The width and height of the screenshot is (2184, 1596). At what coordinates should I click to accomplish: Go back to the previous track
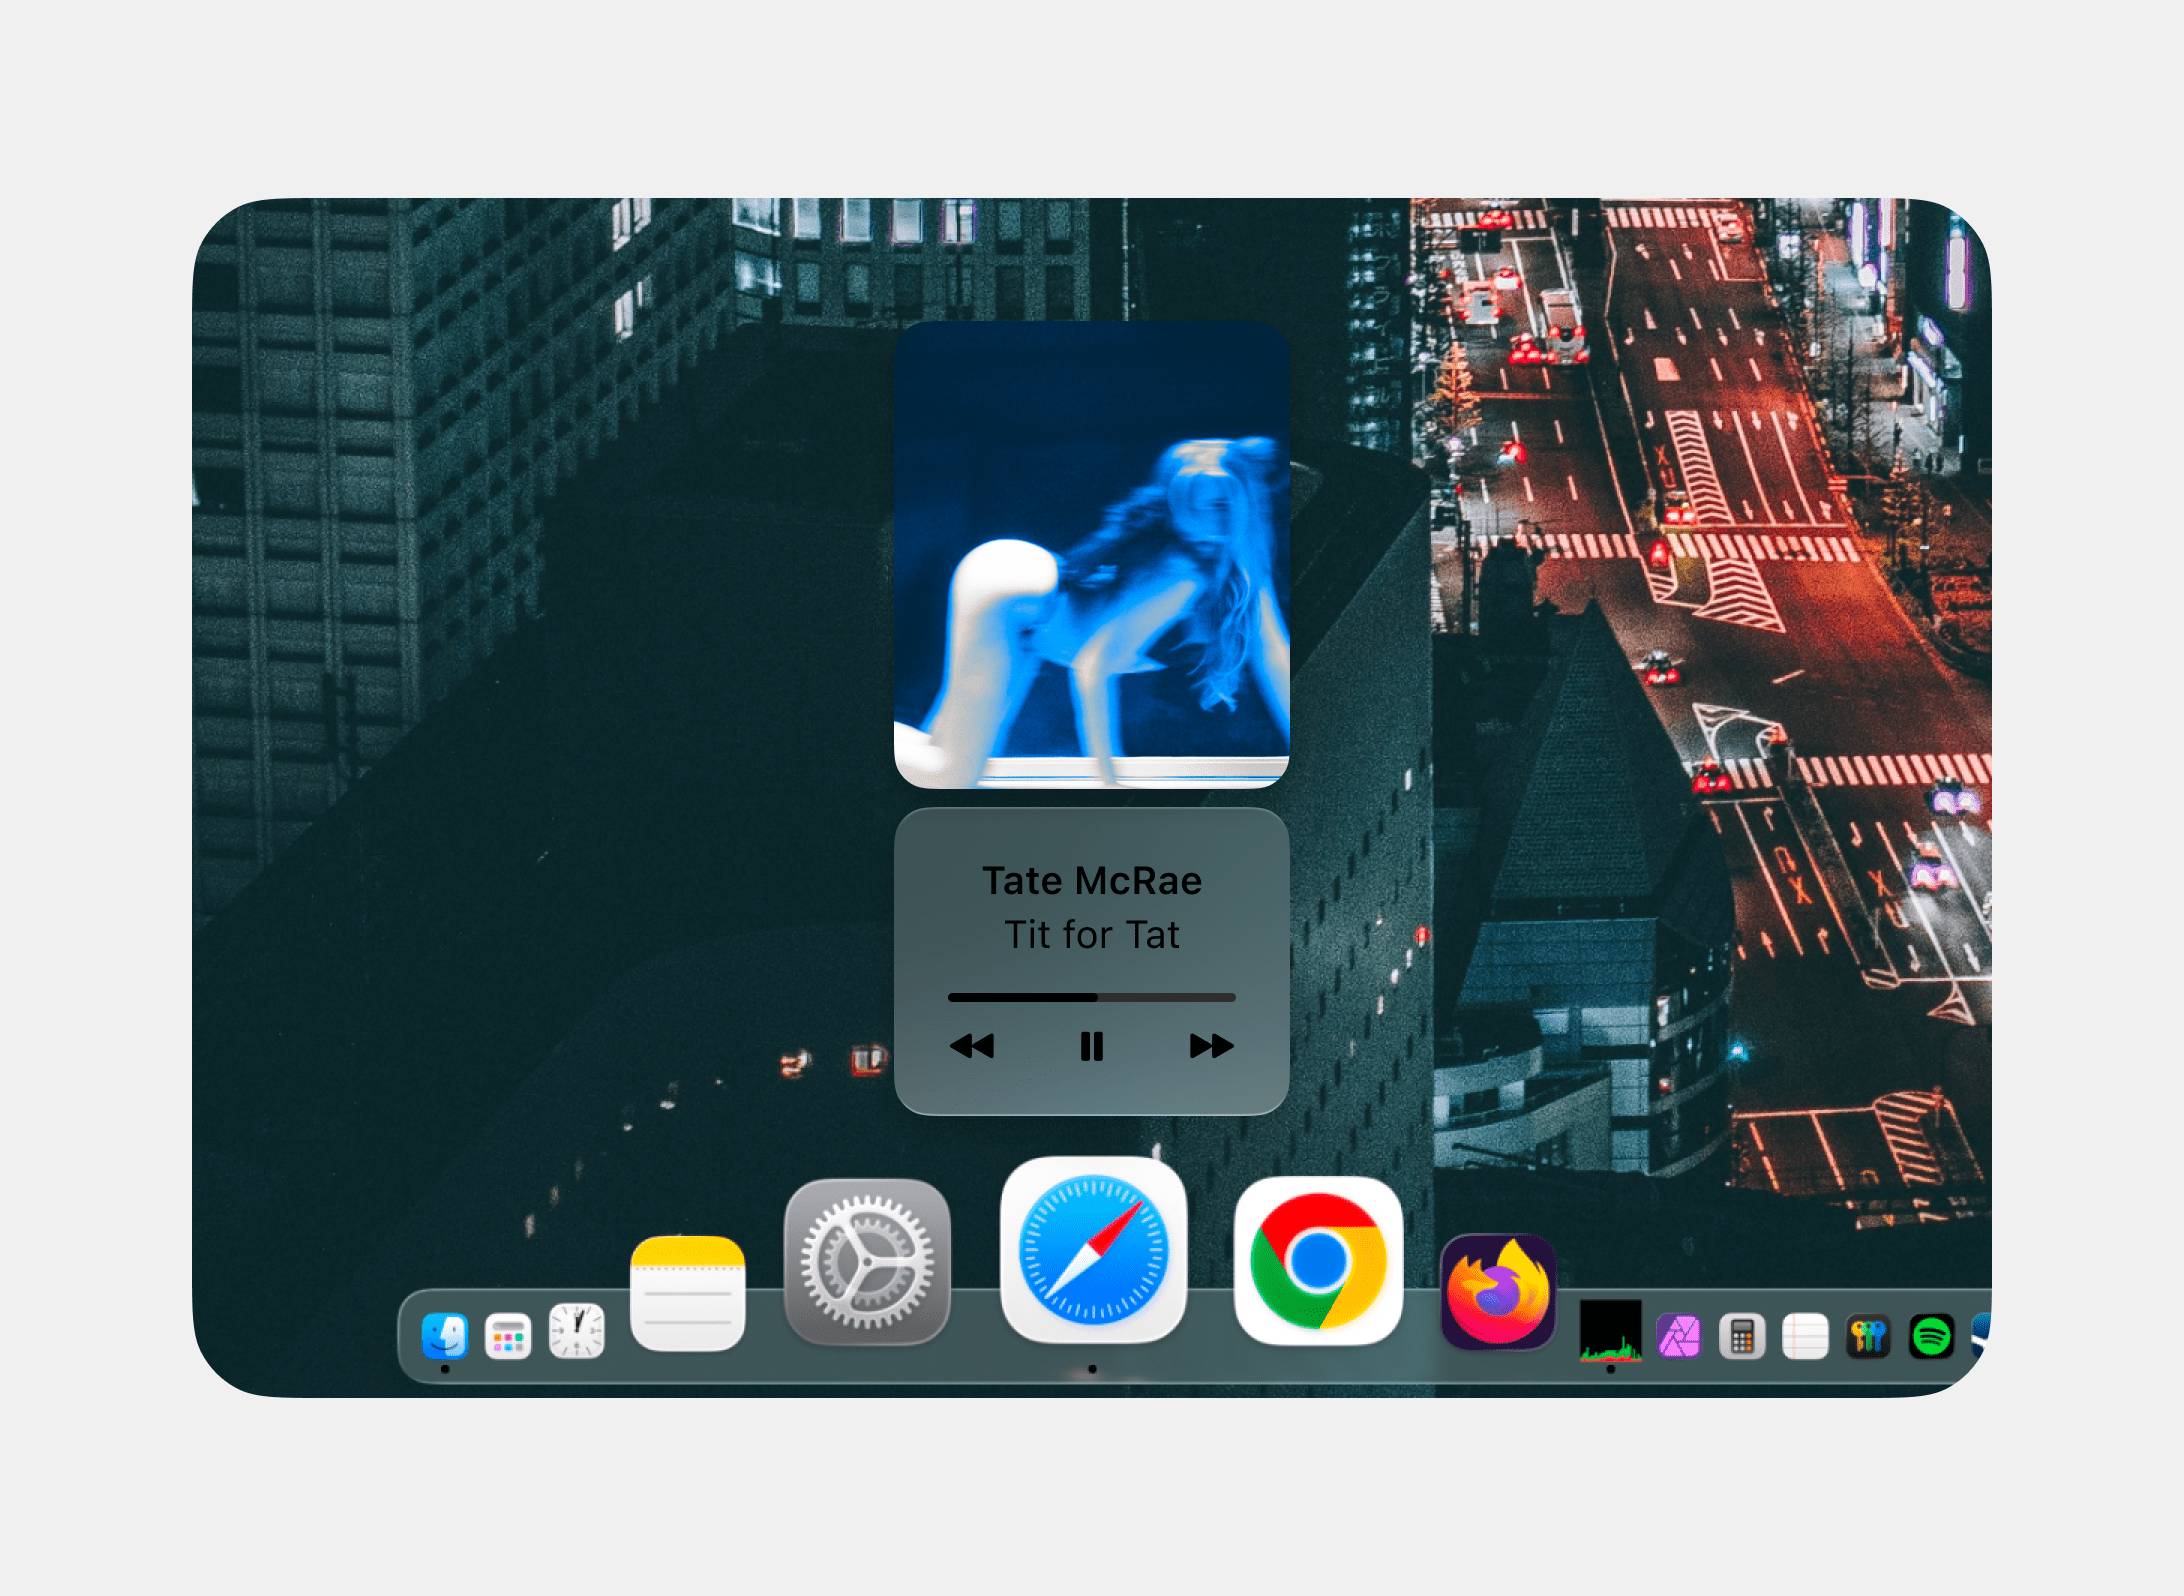tap(972, 1047)
